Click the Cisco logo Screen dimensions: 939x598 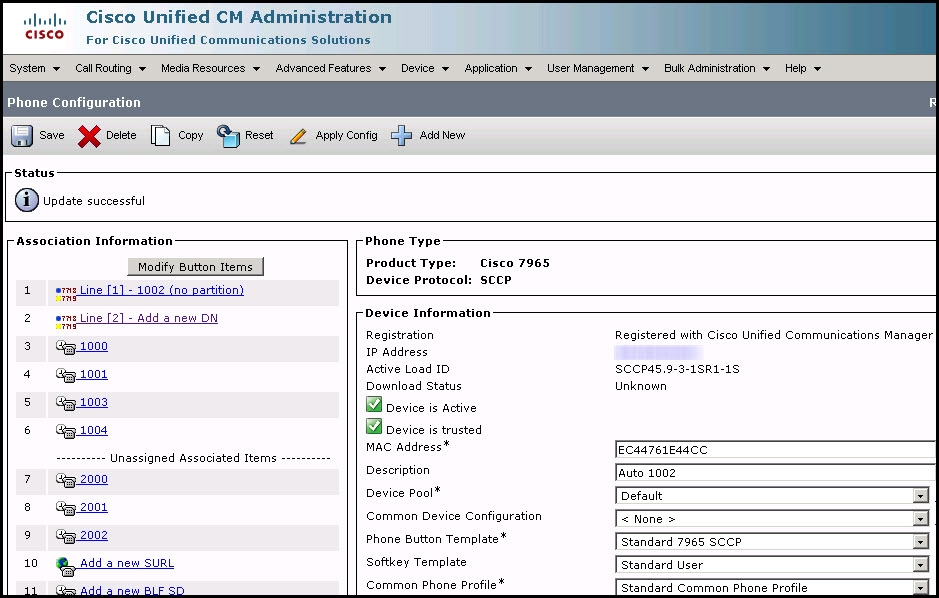coord(44,28)
